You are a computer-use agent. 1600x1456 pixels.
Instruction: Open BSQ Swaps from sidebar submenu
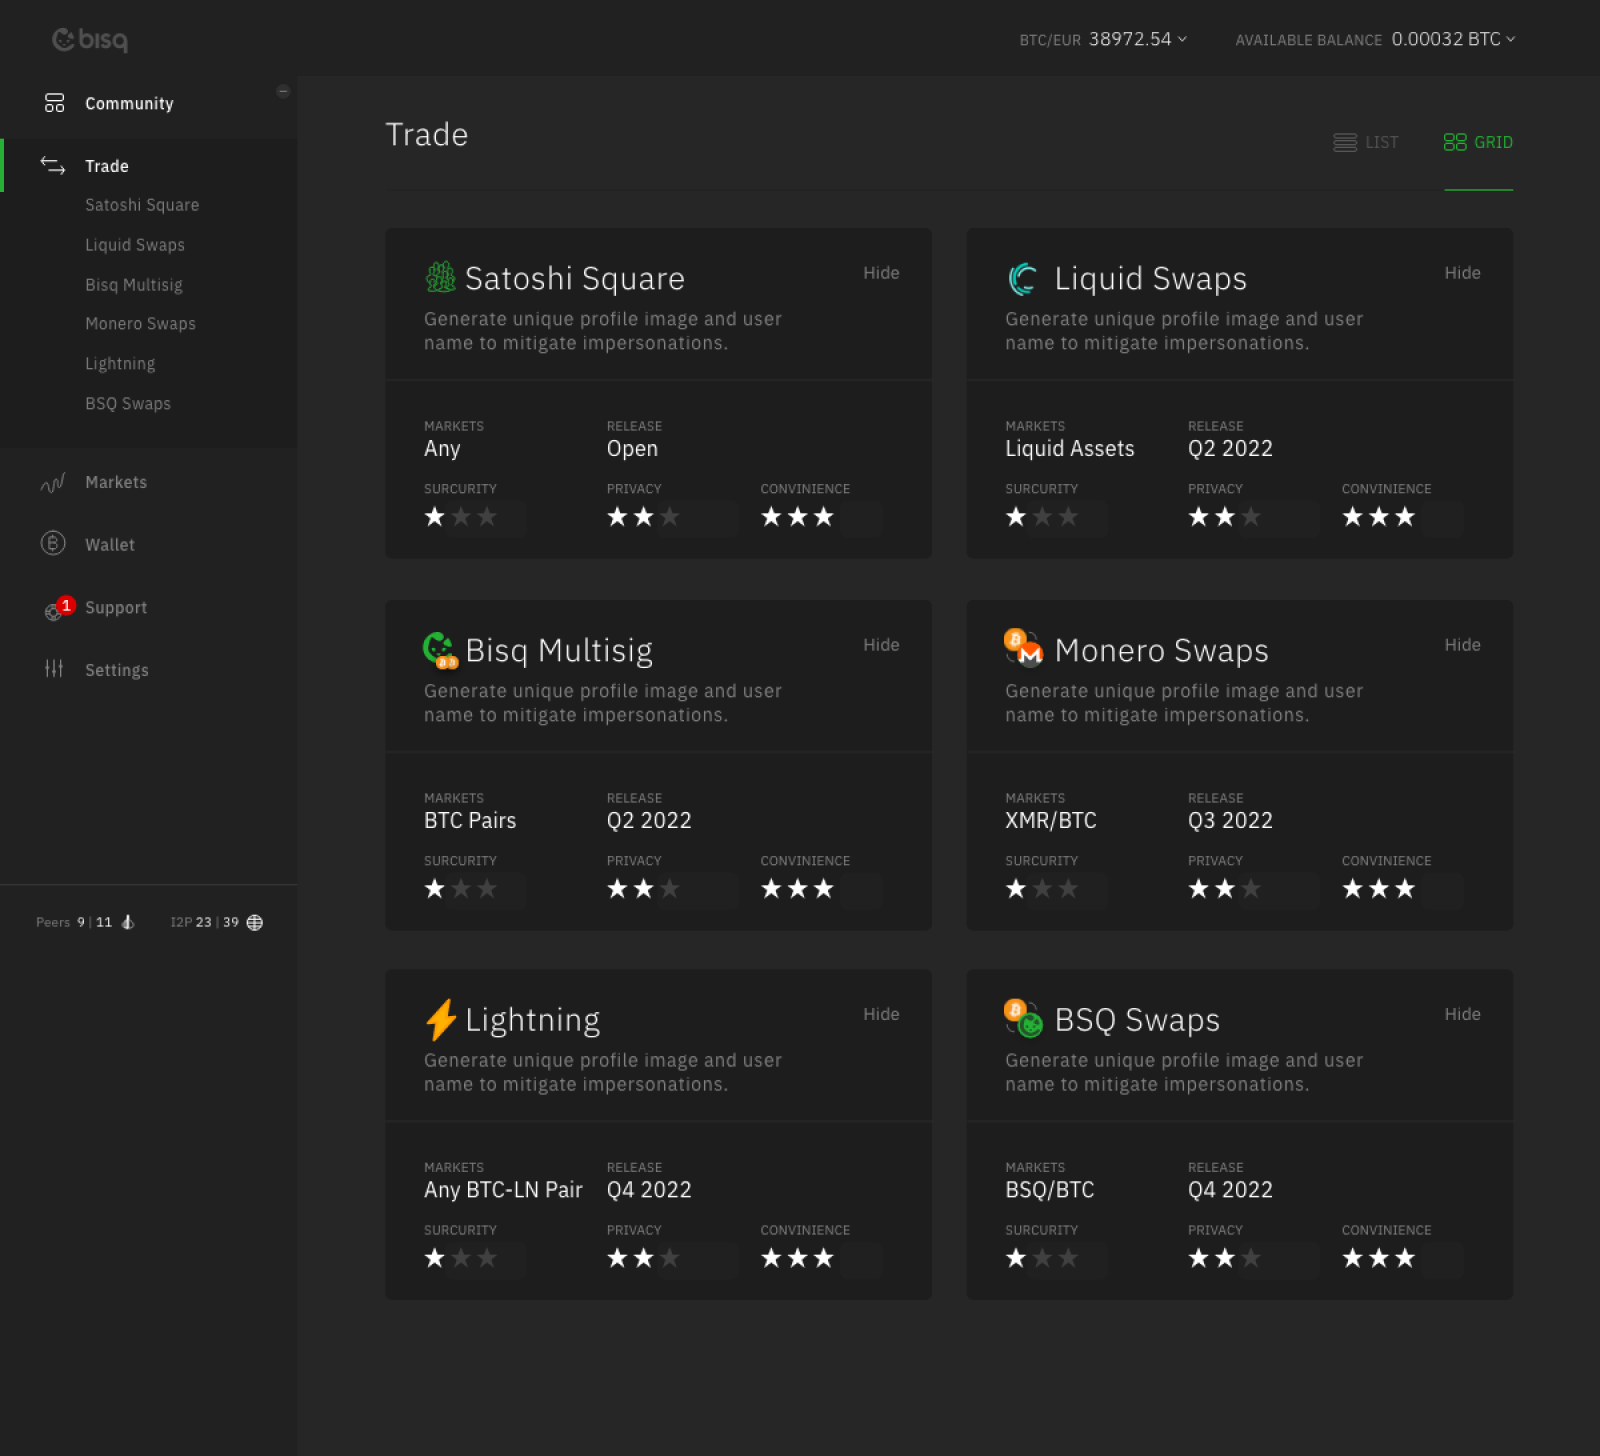point(128,404)
